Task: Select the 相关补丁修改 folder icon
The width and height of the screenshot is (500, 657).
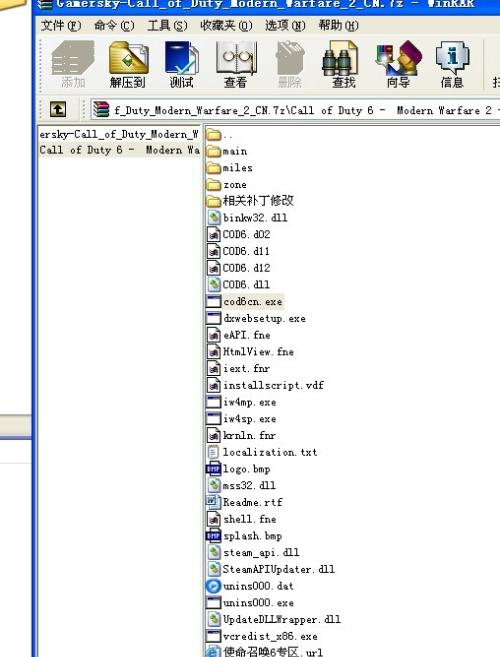Action: (x=214, y=201)
